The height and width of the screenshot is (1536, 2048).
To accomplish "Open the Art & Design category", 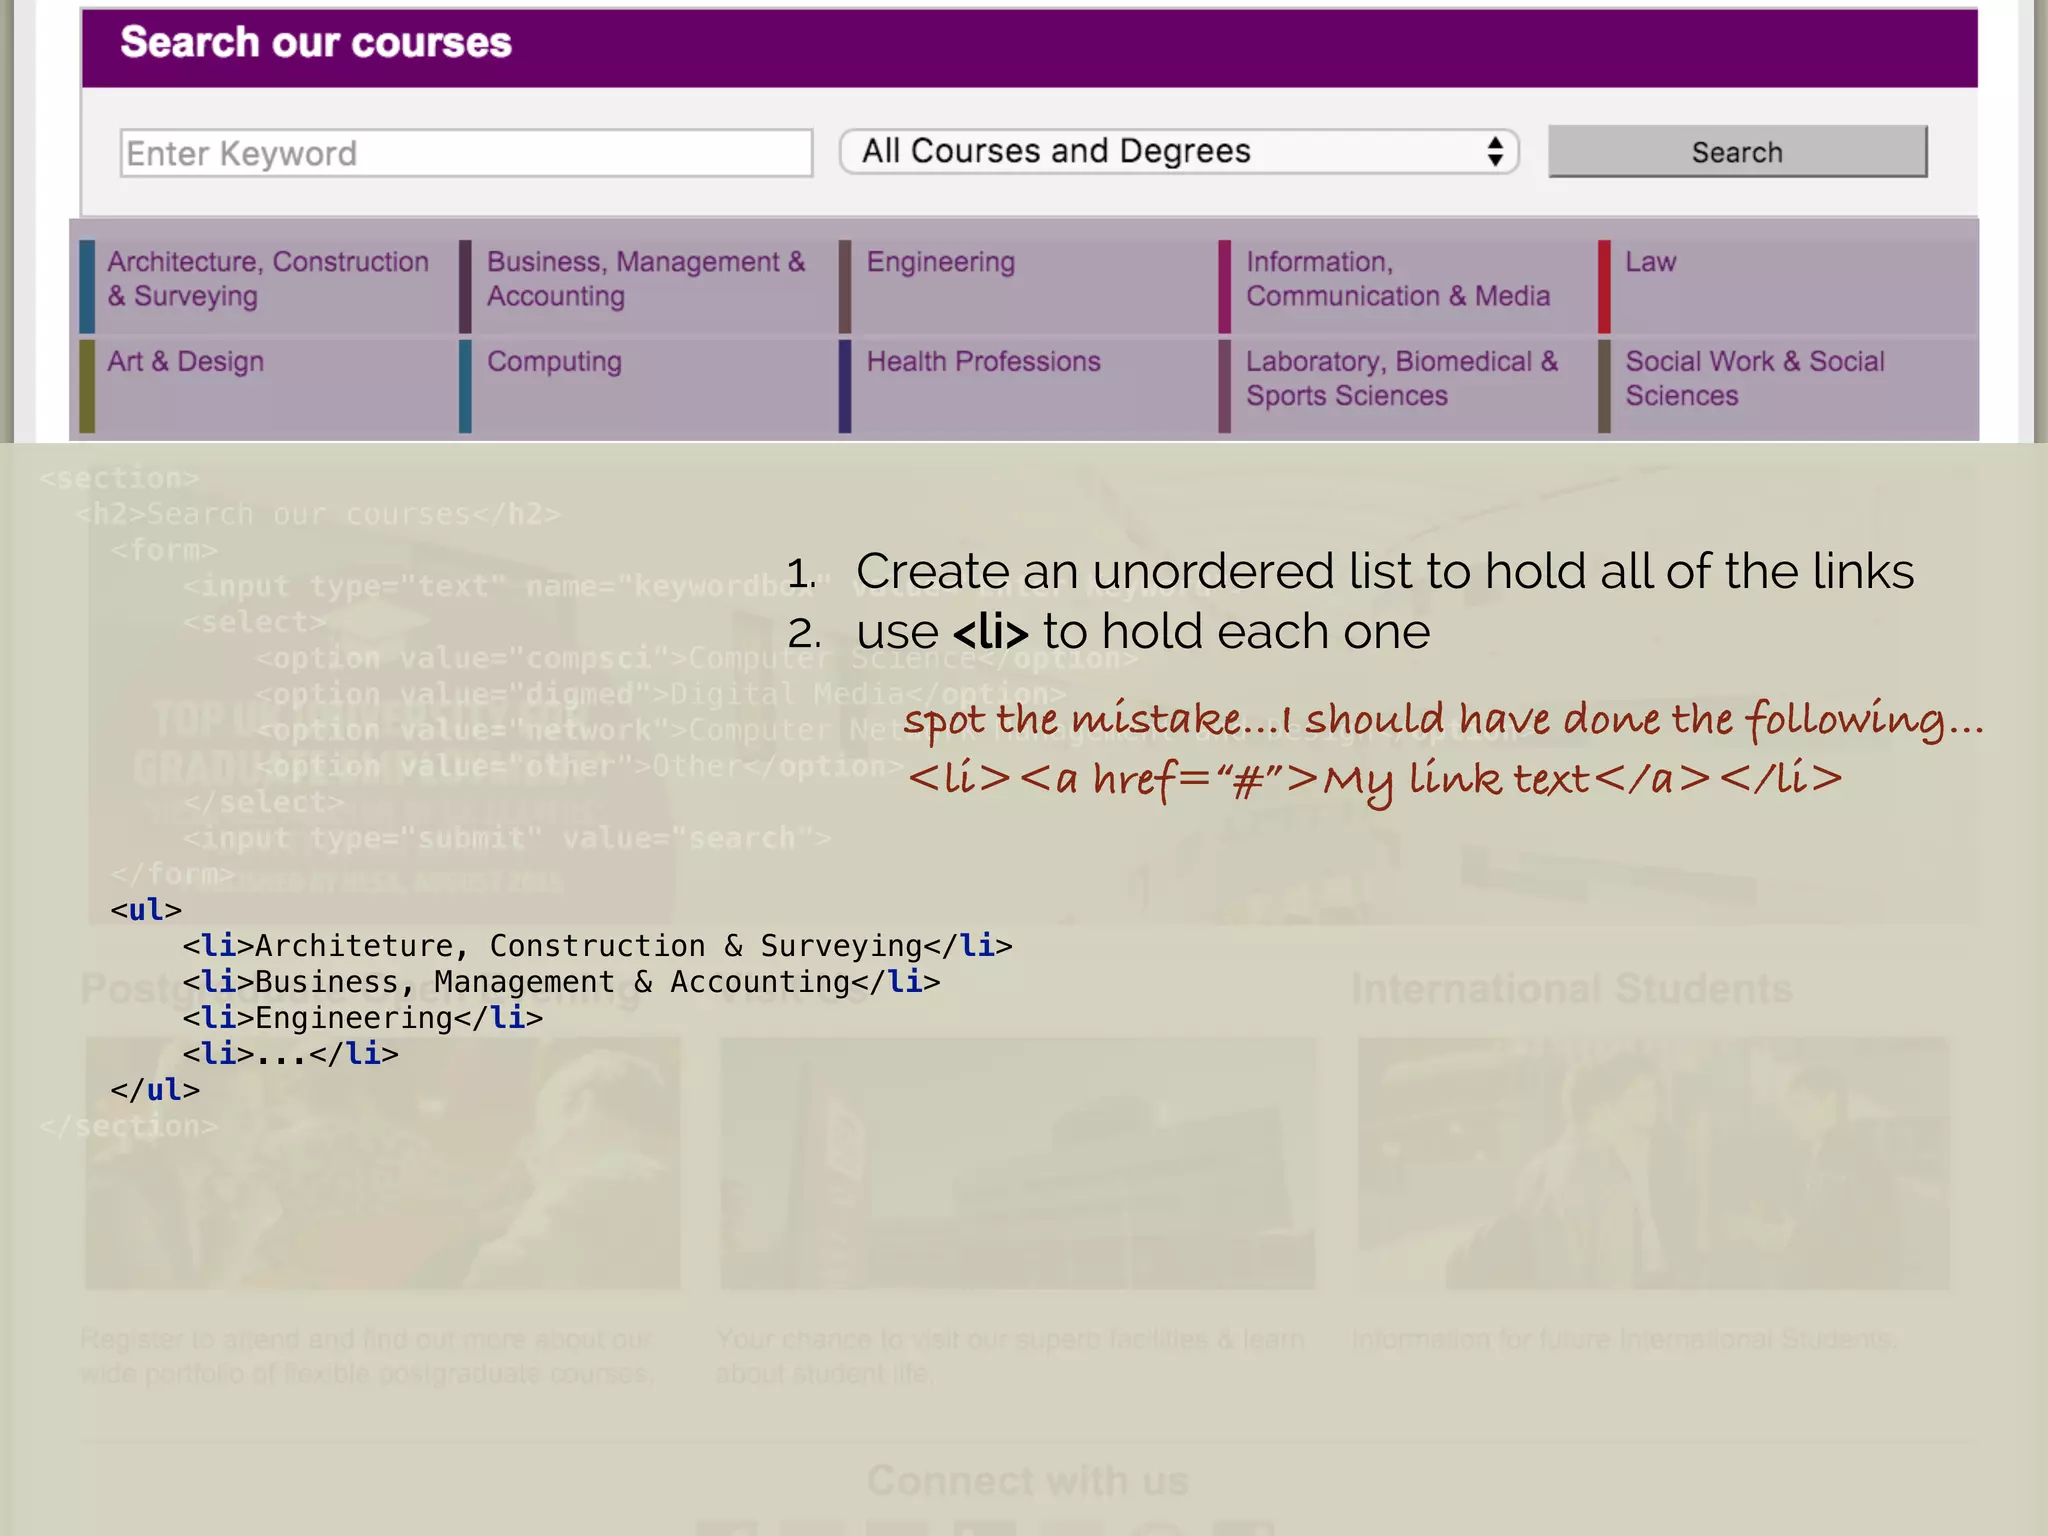I will [x=186, y=361].
